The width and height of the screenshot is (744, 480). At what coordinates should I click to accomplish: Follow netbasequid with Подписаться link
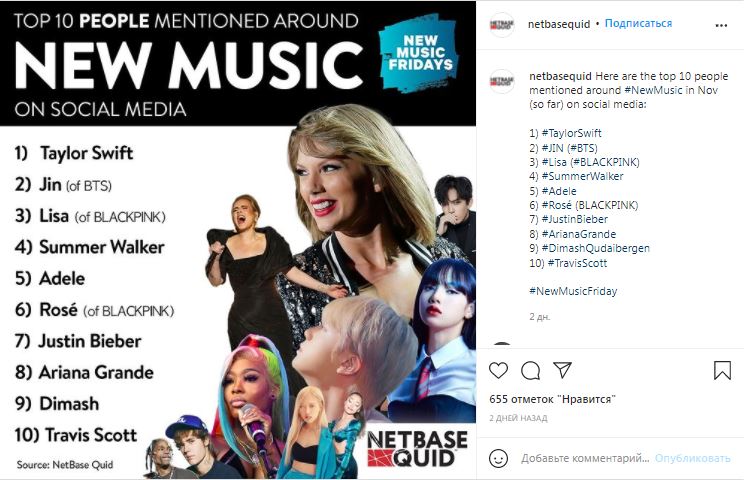(638, 23)
